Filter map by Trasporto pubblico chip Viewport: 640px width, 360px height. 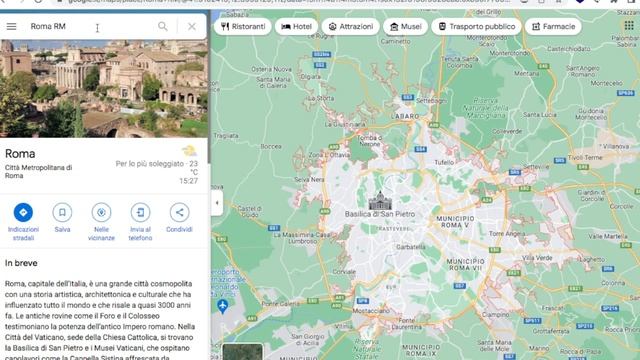(476, 27)
